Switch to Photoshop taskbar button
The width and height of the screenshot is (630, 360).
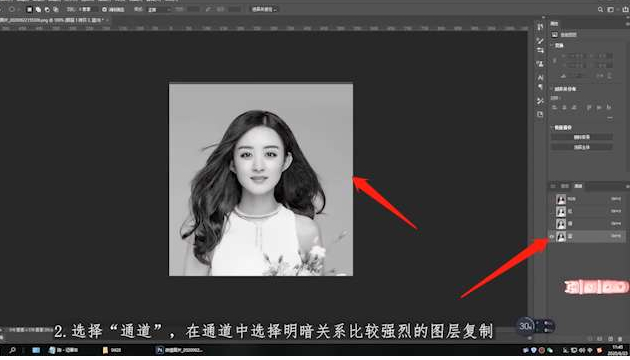pos(179,350)
